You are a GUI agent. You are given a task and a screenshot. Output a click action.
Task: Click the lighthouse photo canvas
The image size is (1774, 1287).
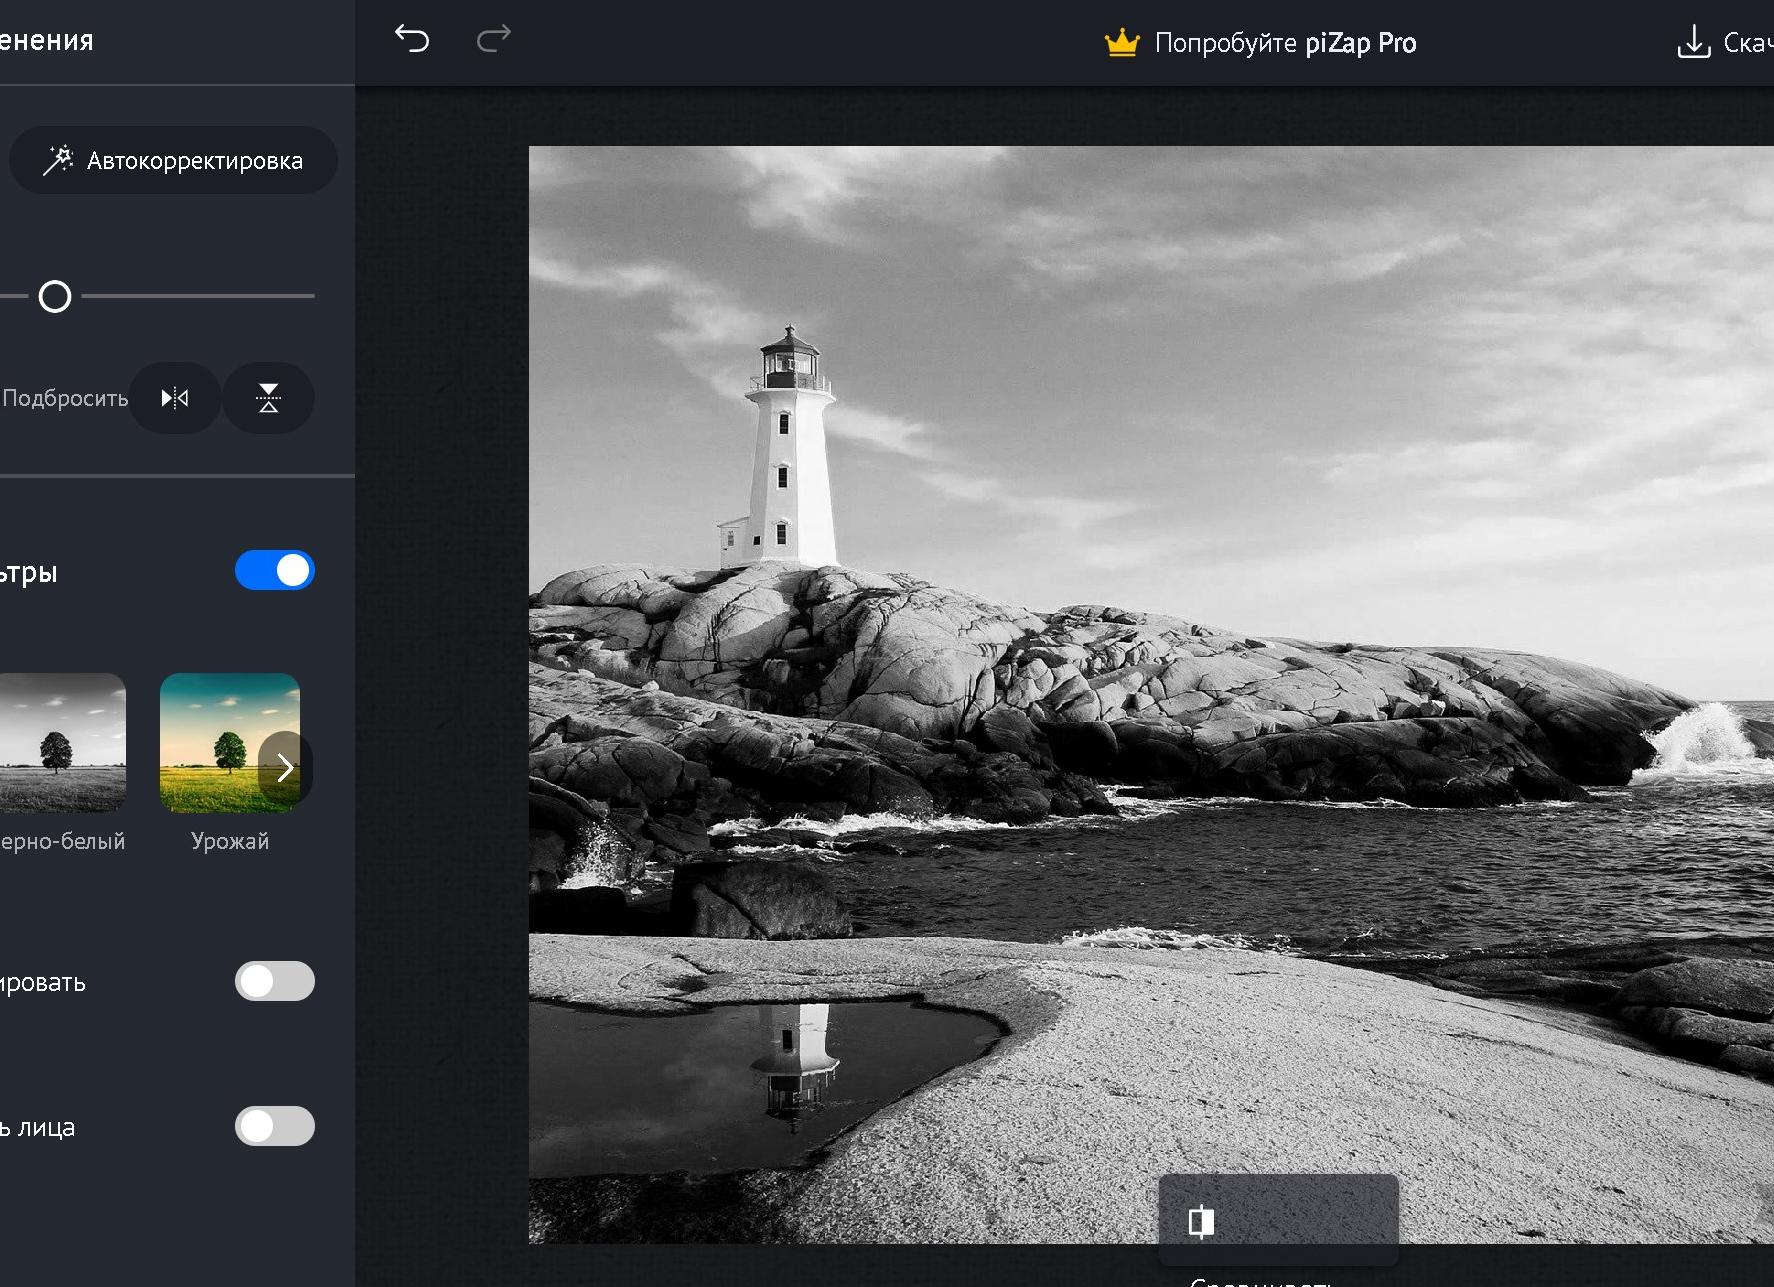tap(1151, 694)
